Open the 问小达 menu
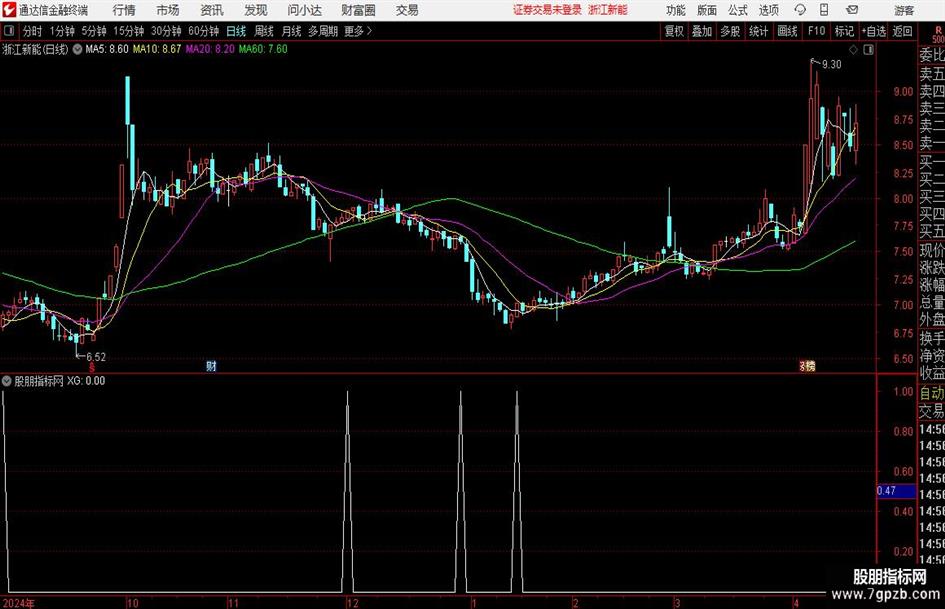The image size is (945, 609). (x=304, y=10)
